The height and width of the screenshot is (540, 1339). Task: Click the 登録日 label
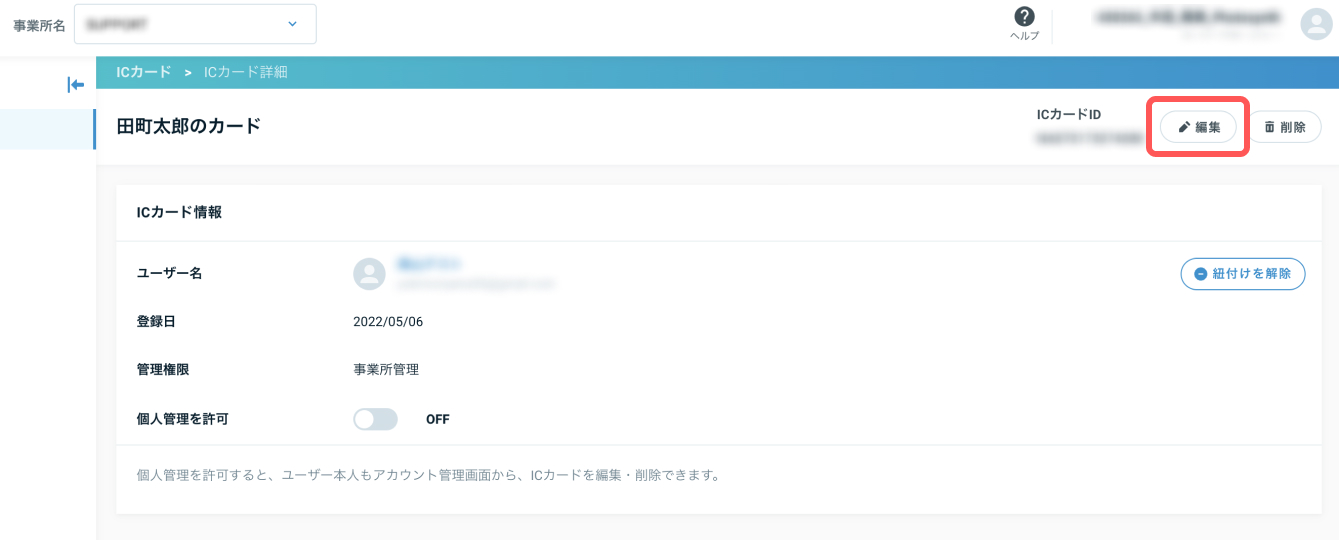click(x=156, y=322)
